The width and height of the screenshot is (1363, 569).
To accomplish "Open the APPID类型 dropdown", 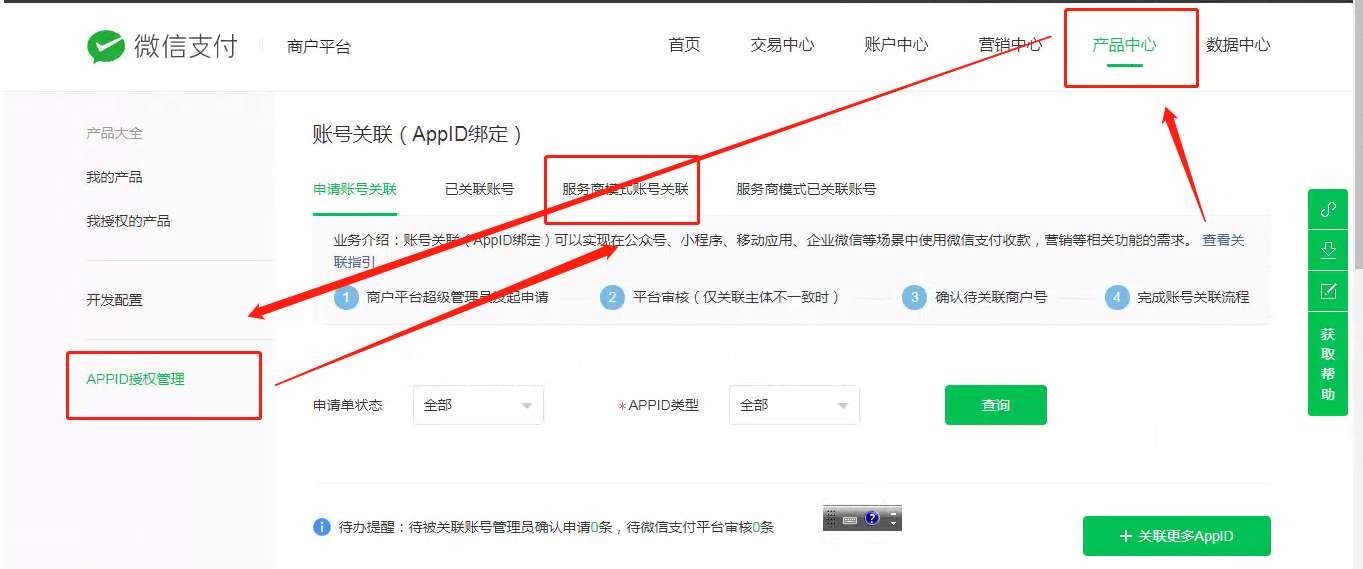I will point(794,405).
